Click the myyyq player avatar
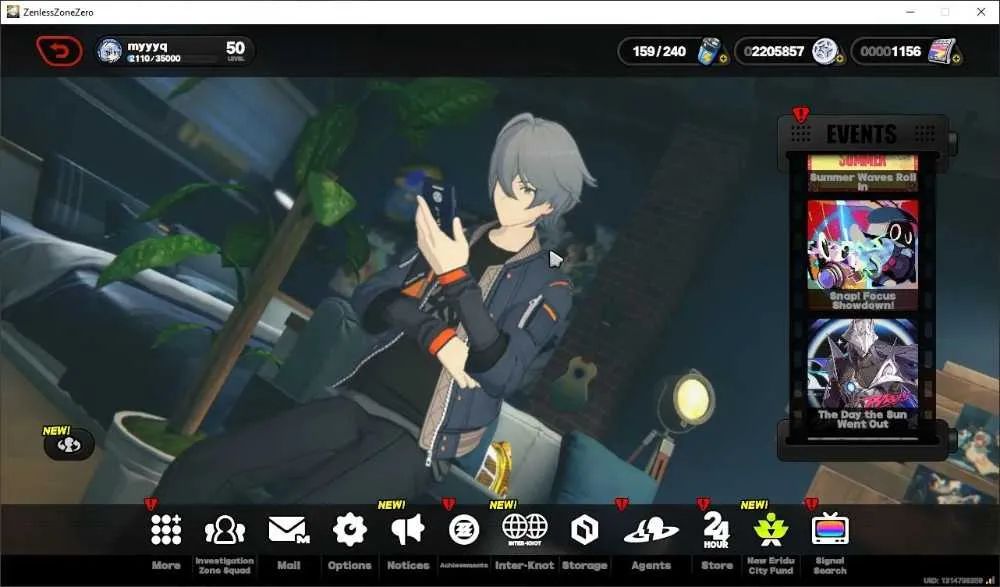The image size is (1000, 587). click(110, 51)
